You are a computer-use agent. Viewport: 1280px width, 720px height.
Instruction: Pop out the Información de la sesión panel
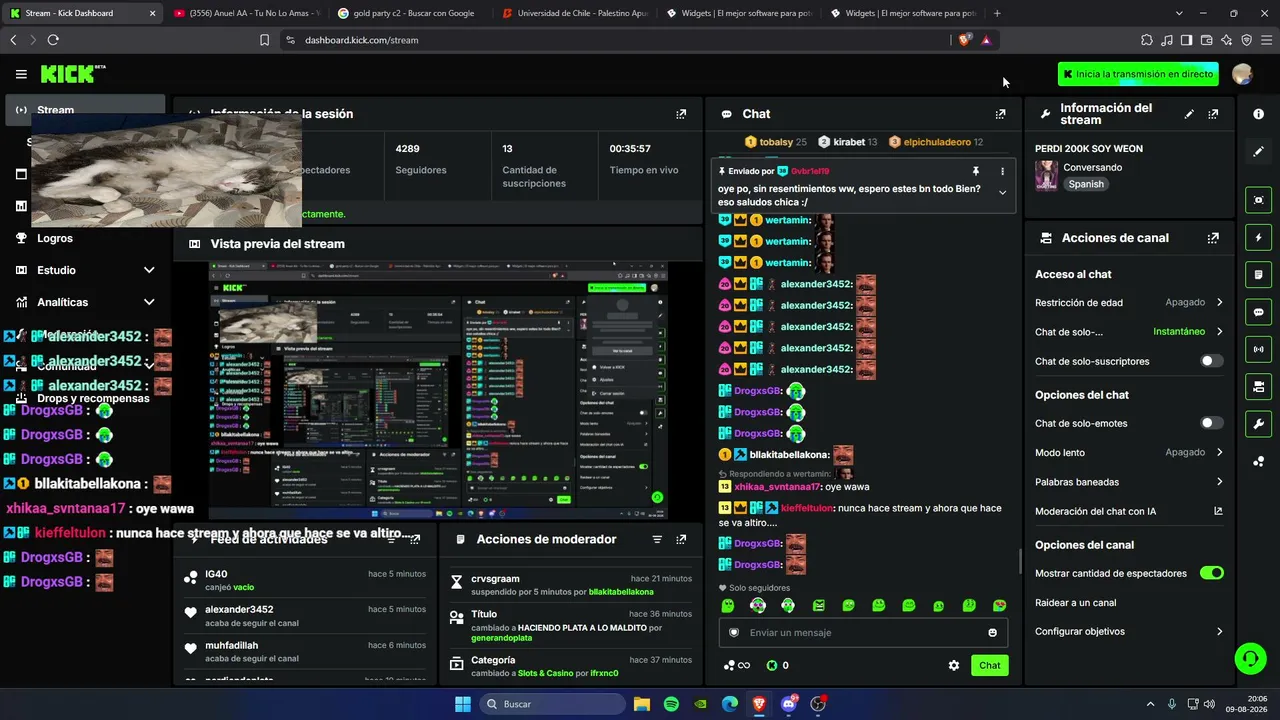point(681,114)
